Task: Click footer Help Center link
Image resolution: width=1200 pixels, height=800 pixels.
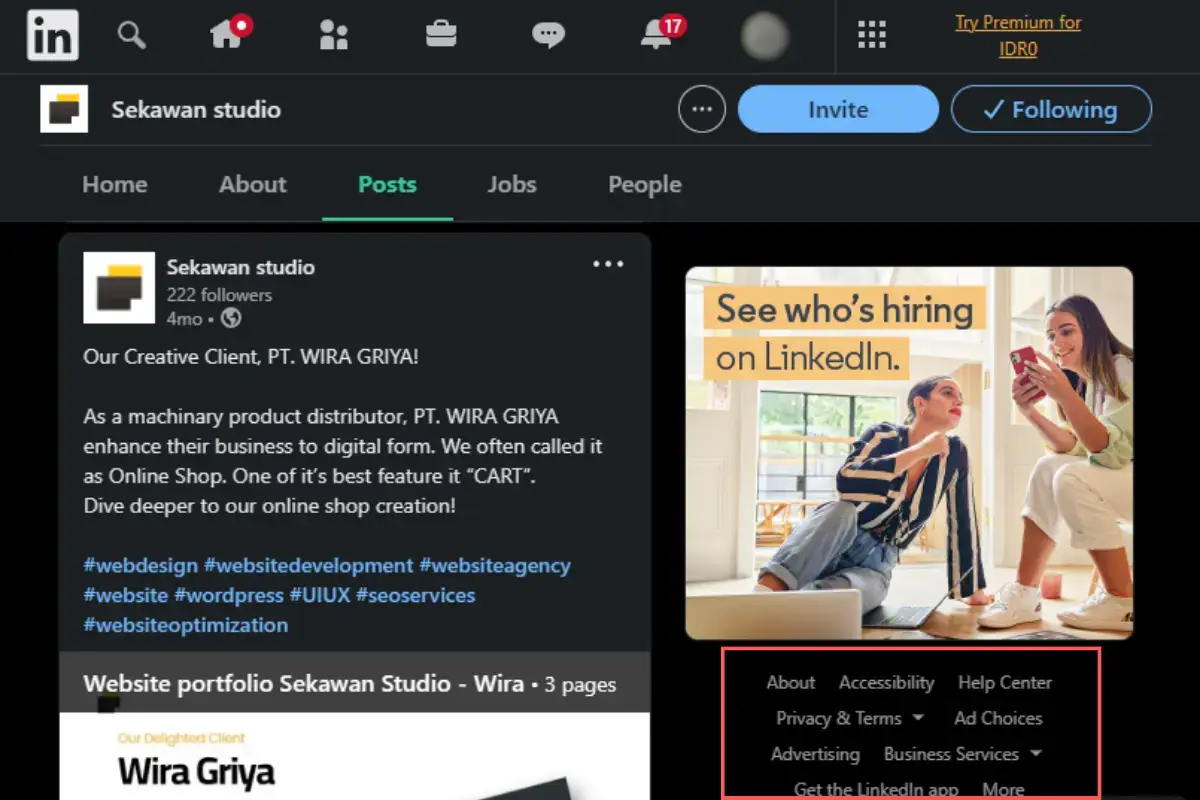Action: [x=1005, y=683]
